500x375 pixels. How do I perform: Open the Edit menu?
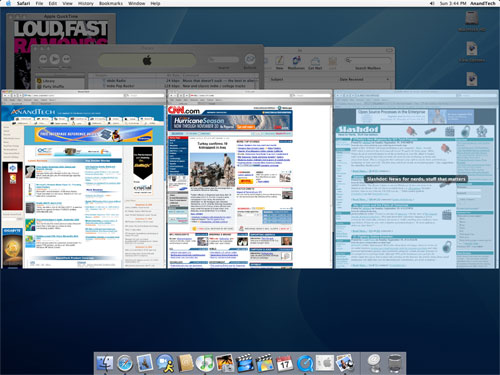[x=53, y=3]
